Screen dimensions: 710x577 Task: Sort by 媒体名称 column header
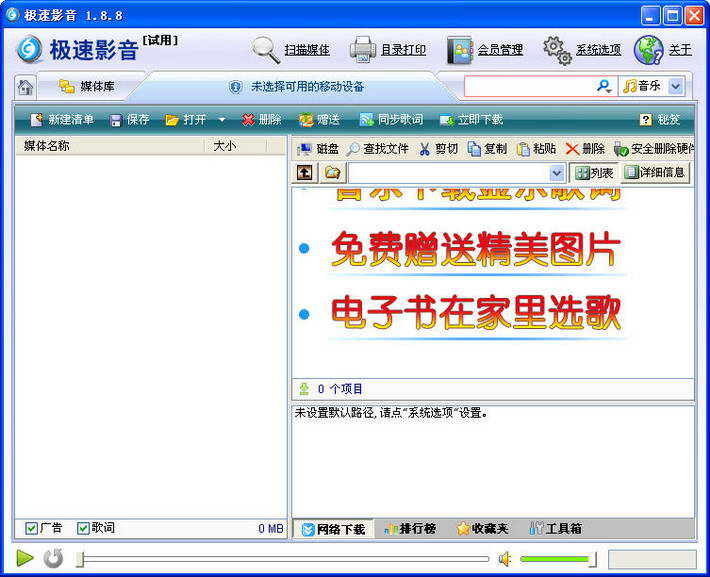click(110, 146)
